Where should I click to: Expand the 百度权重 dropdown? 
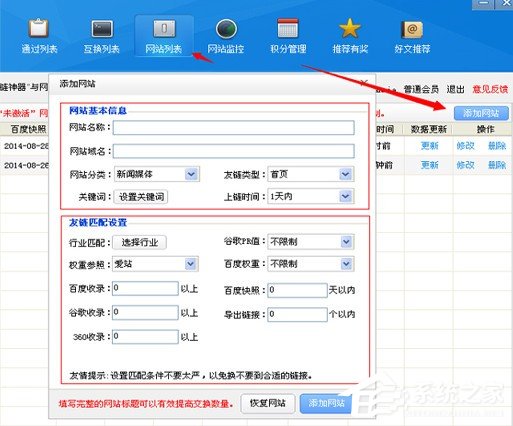346,264
